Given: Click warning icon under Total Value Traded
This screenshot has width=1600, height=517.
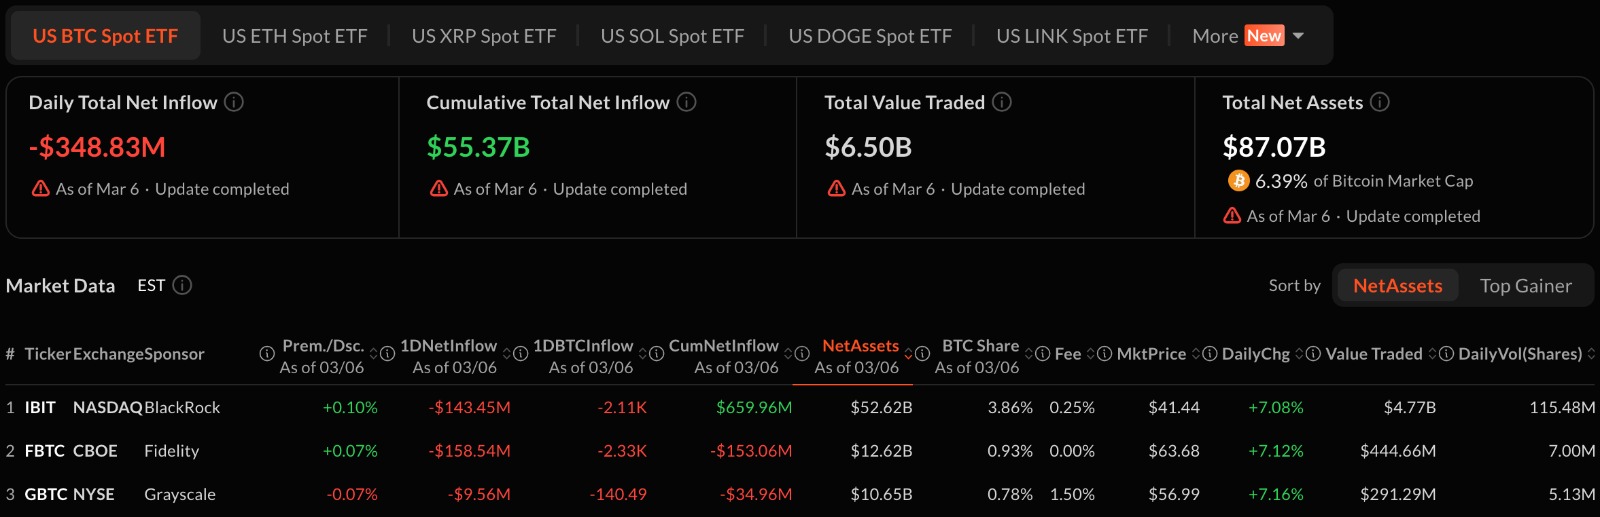Looking at the screenshot, I should tap(837, 189).
